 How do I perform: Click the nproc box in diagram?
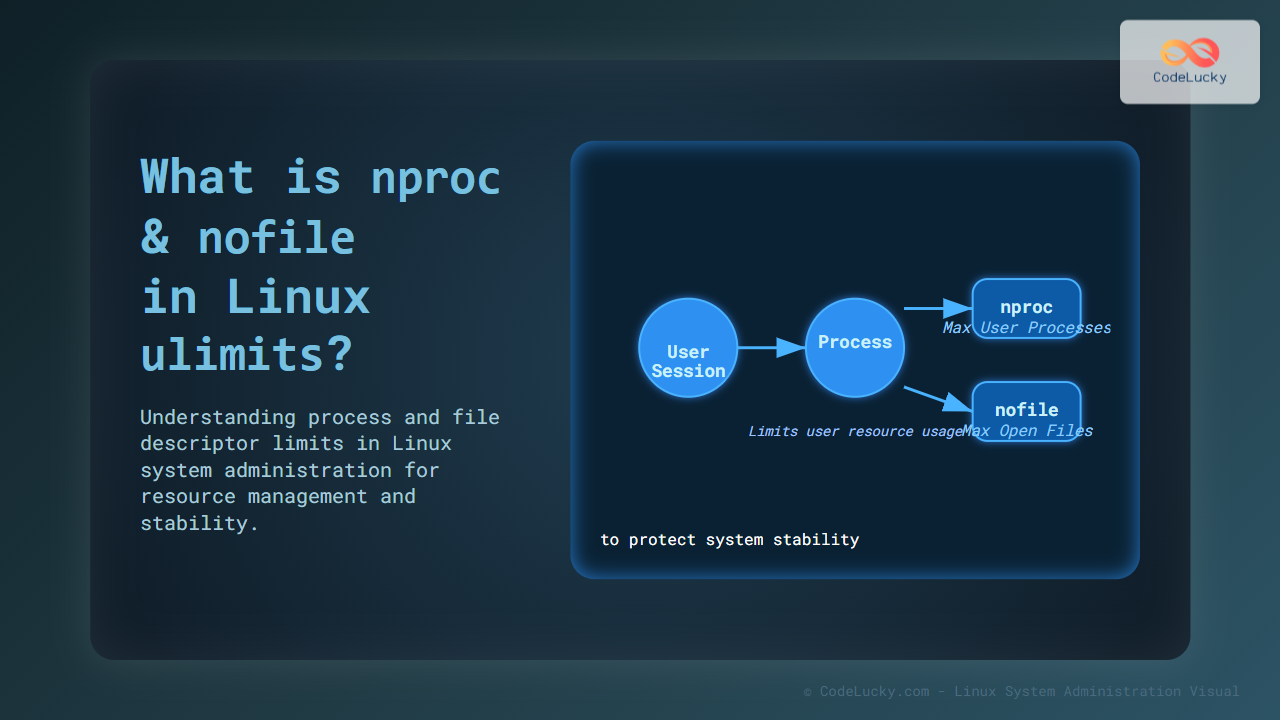click(x=1026, y=299)
